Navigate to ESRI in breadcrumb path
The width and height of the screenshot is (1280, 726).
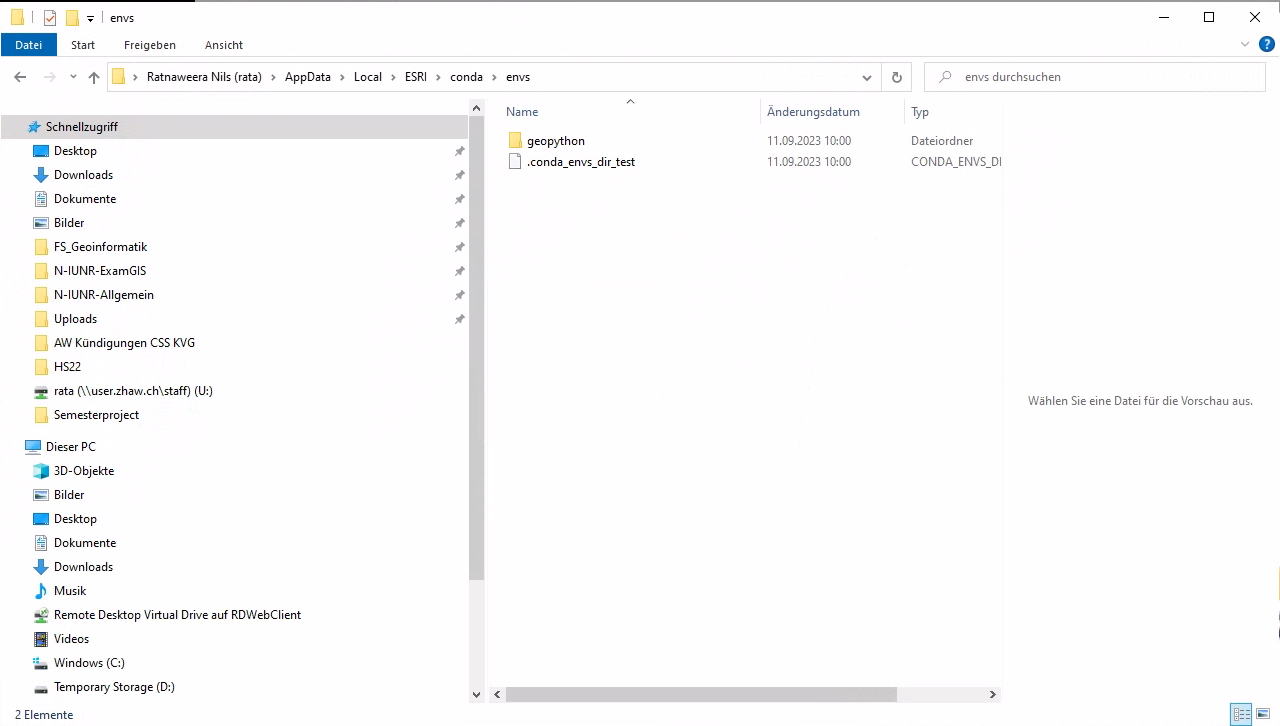tap(415, 77)
